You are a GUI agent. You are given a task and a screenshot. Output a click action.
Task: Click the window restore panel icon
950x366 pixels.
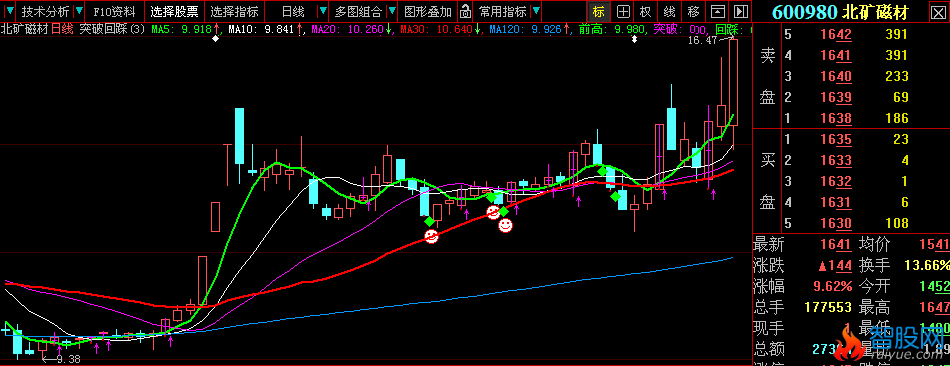tap(717, 11)
